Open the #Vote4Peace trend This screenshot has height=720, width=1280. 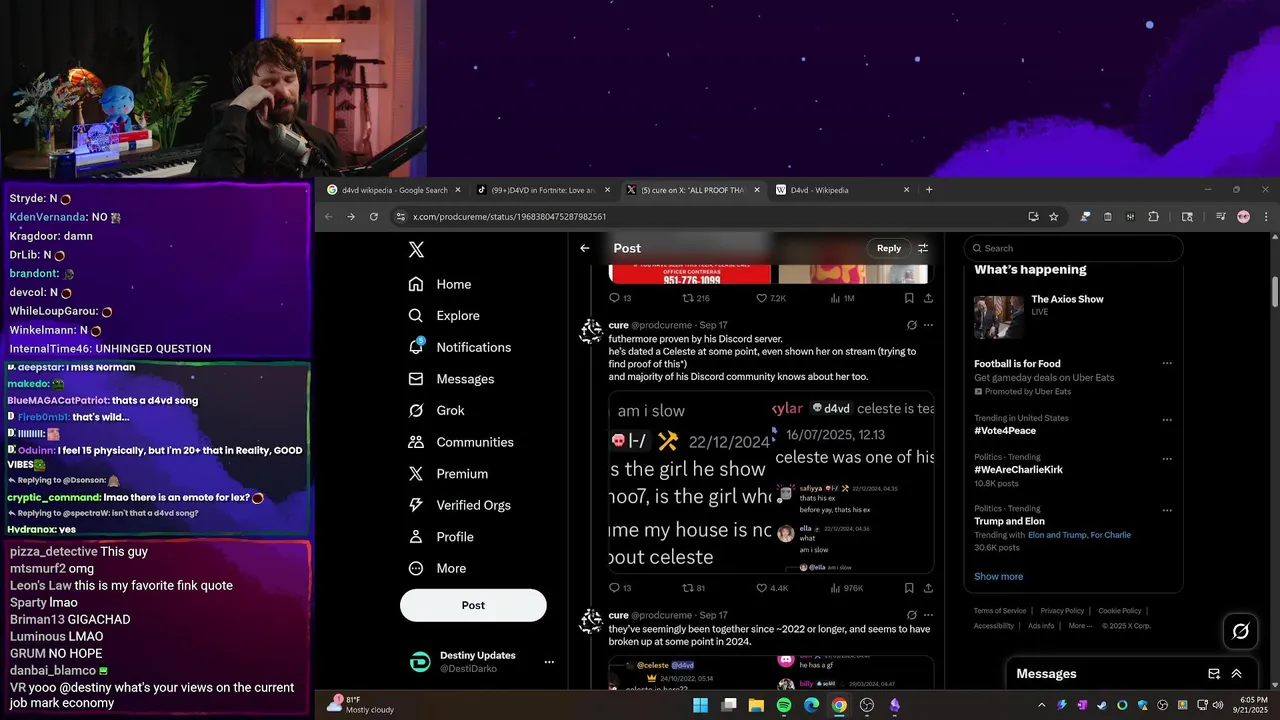(x=1005, y=431)
